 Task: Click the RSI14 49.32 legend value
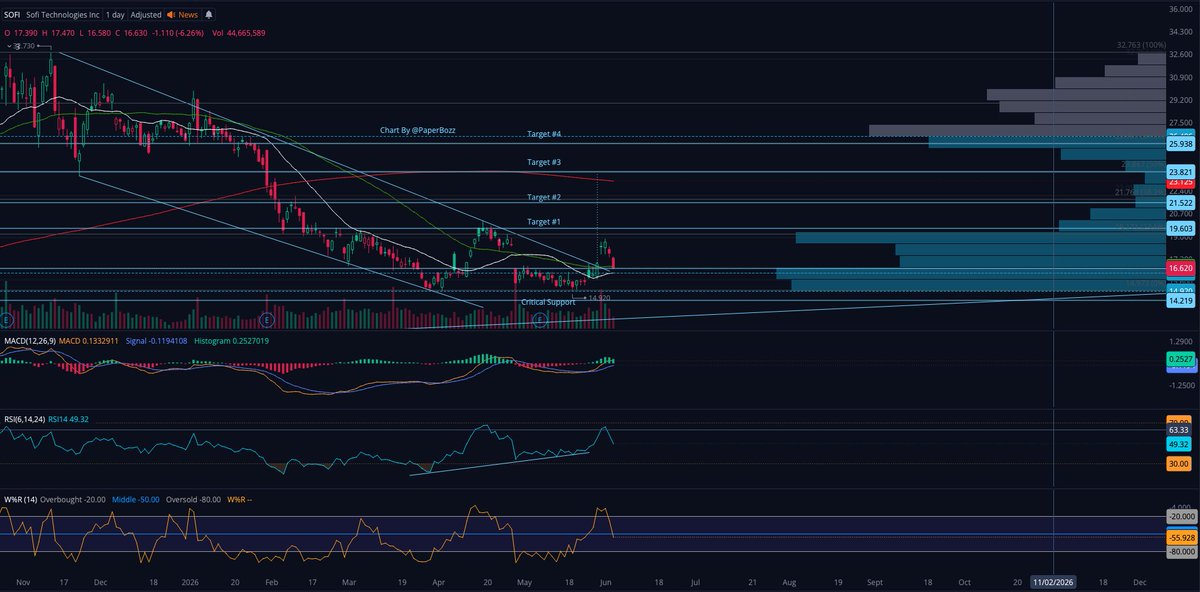pos(69,419)
